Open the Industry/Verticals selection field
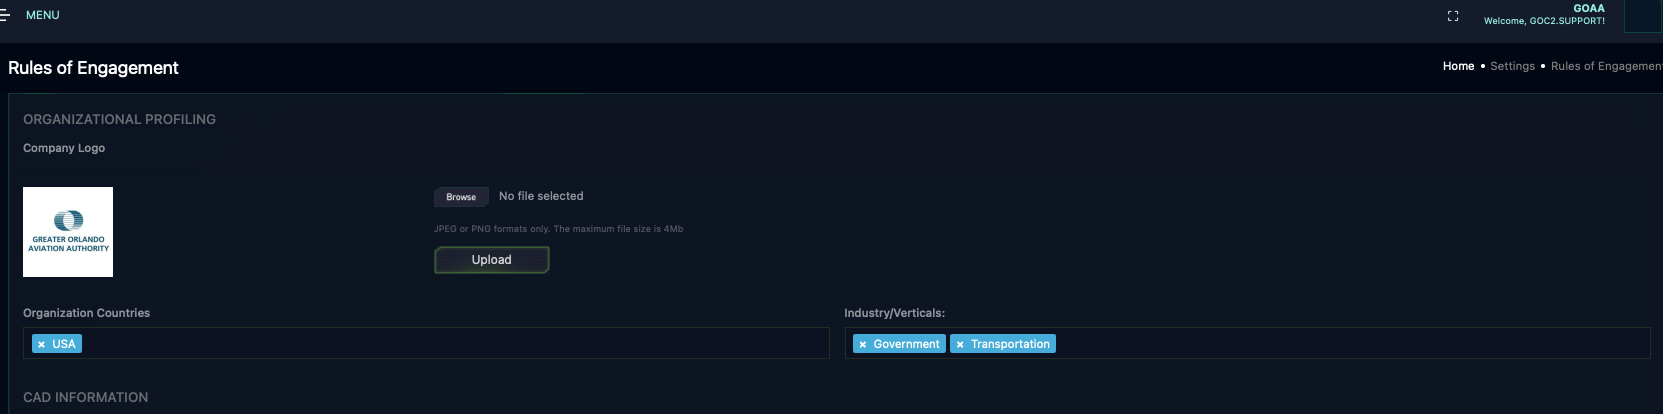The height and width of the screenshot is (414, 1663). 1350,344
